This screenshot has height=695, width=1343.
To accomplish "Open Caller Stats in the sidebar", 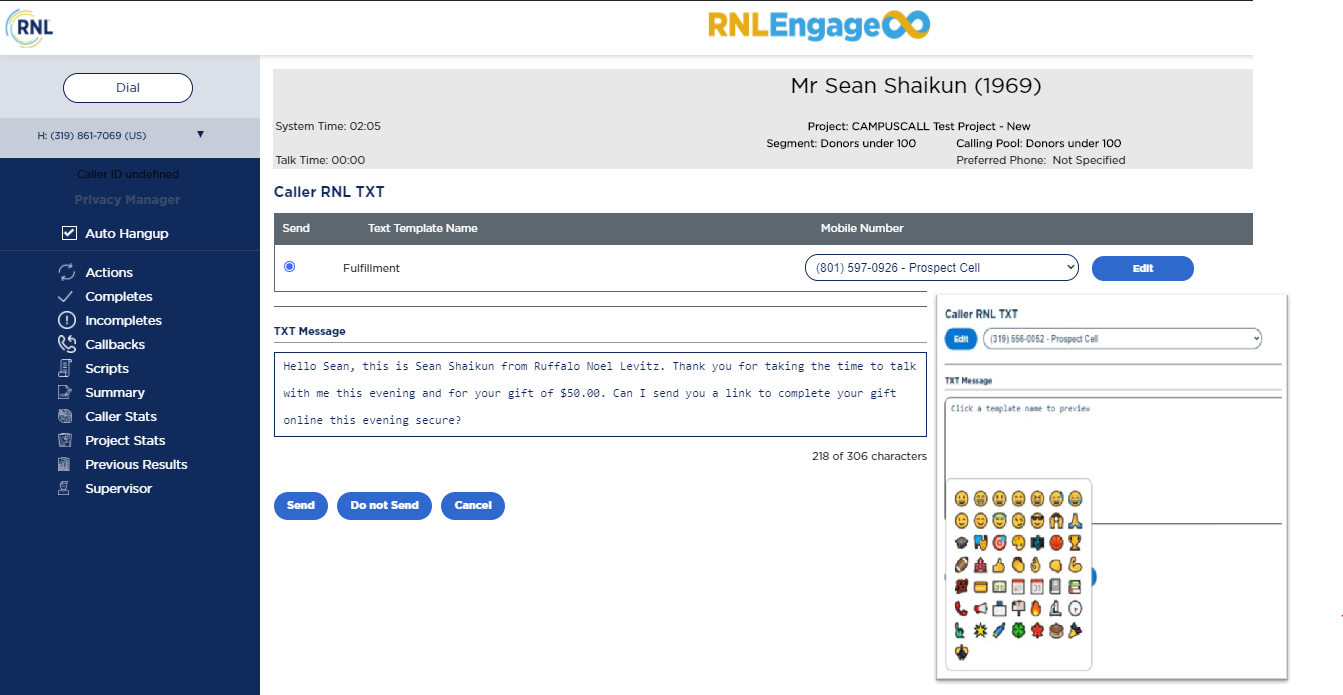I will point(121,416).
